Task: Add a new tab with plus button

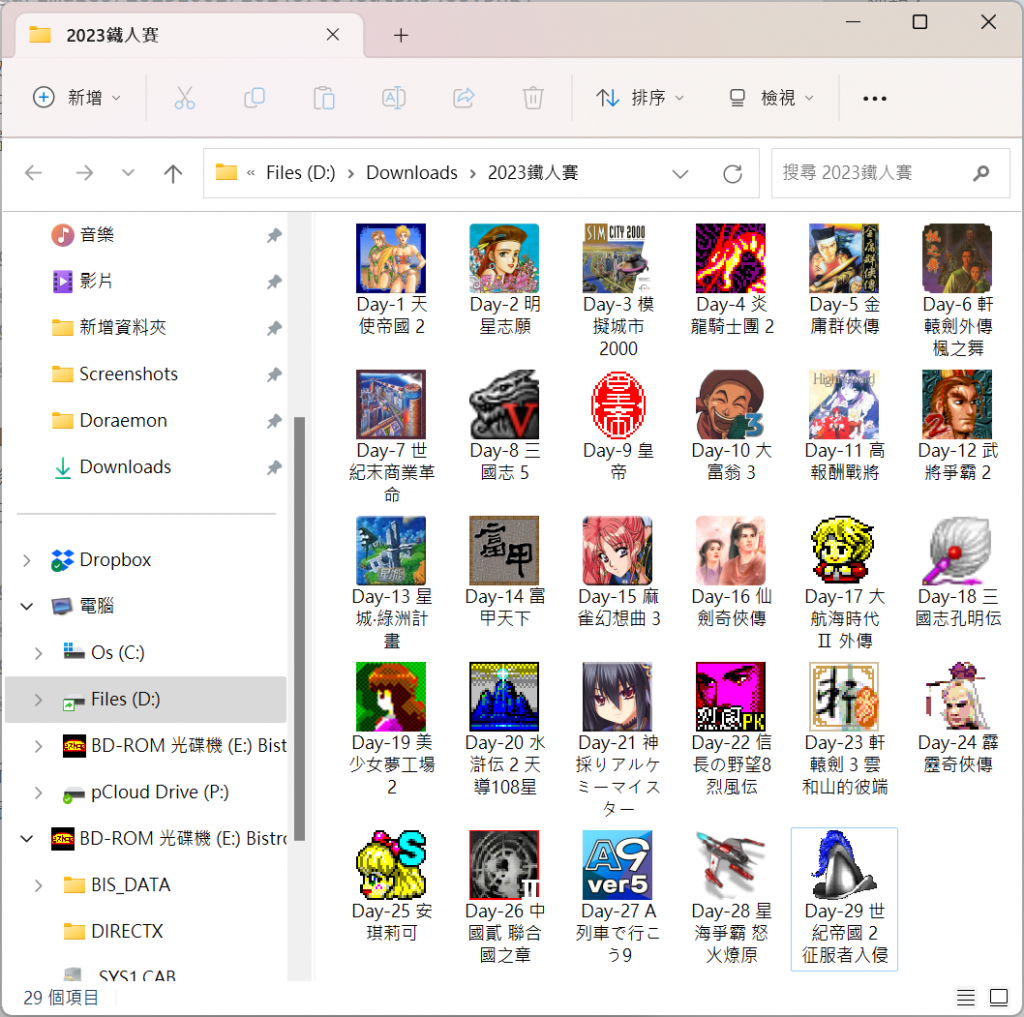Action: tap(401, 35)
